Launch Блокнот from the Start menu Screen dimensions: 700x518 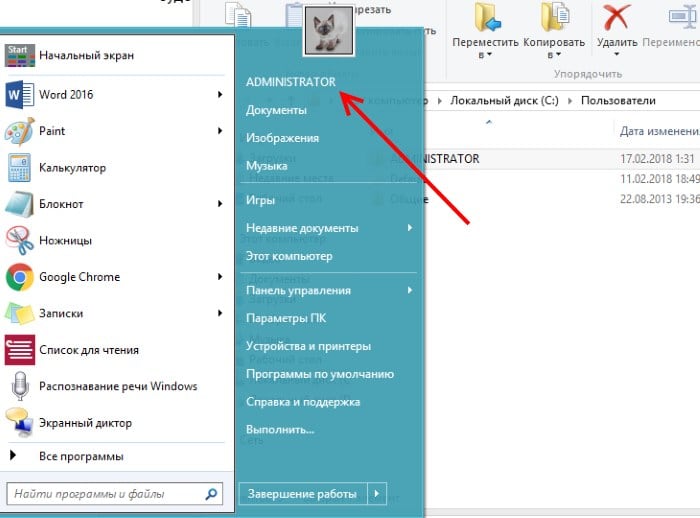[x=61, y=204]
